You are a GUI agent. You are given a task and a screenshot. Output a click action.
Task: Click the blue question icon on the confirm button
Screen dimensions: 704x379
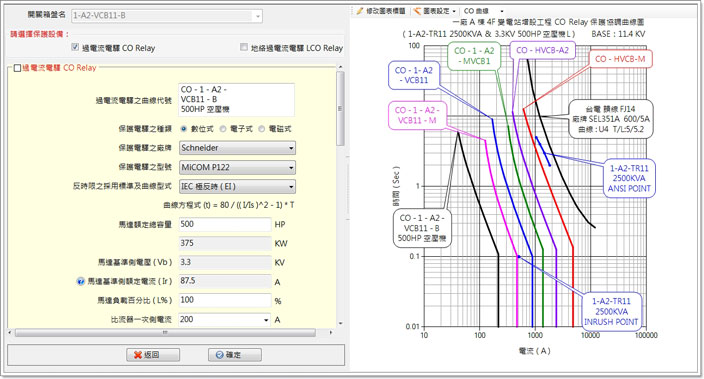pos(219,355)
